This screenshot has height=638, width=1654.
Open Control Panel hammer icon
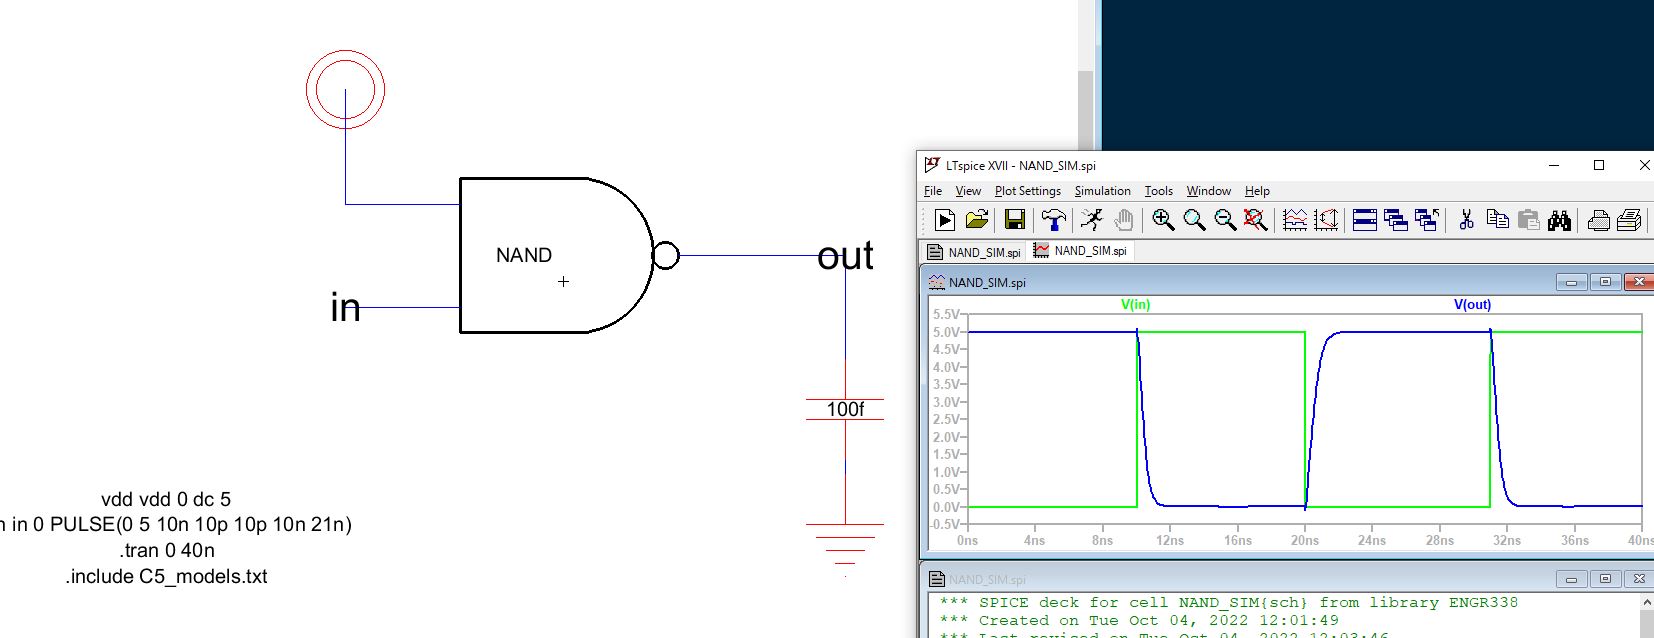click(1053, 220)
